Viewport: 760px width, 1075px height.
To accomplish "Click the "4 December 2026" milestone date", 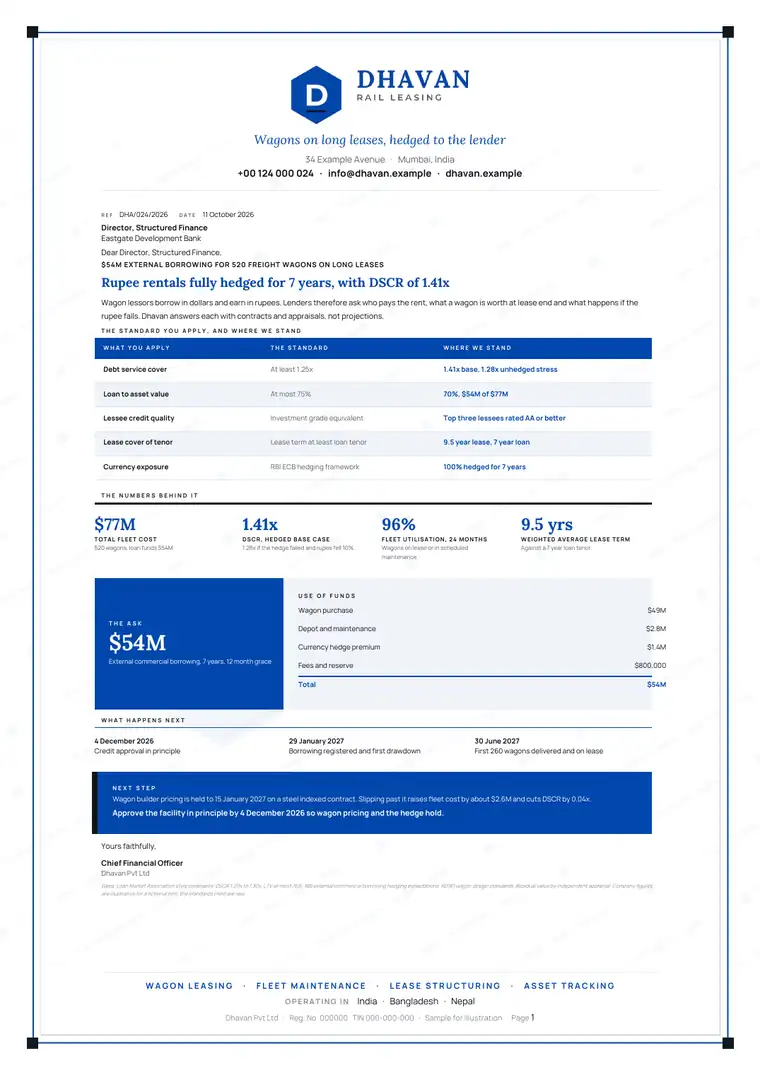I will (124, 741).
